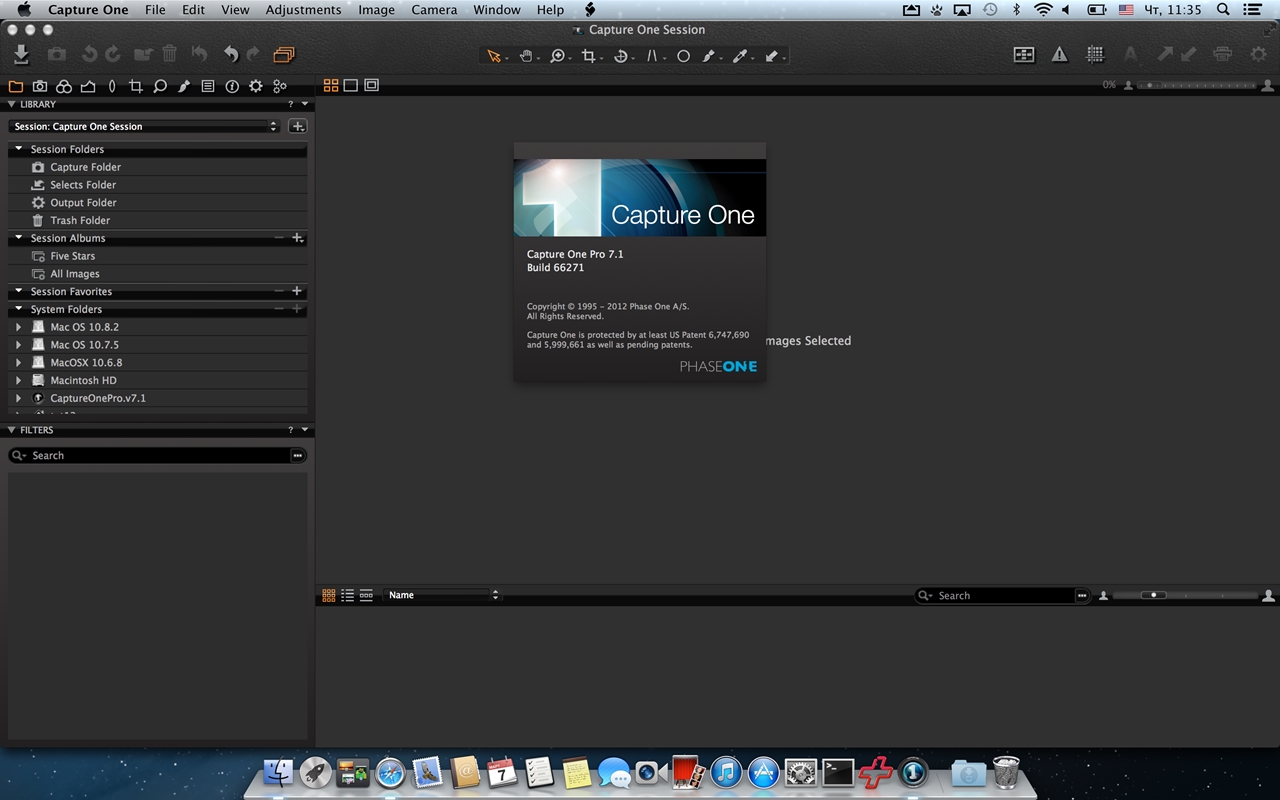Add a new Session Album with plus
Image resolution: width=1280 pixels, height=800 pixels.
coord(297,238)
